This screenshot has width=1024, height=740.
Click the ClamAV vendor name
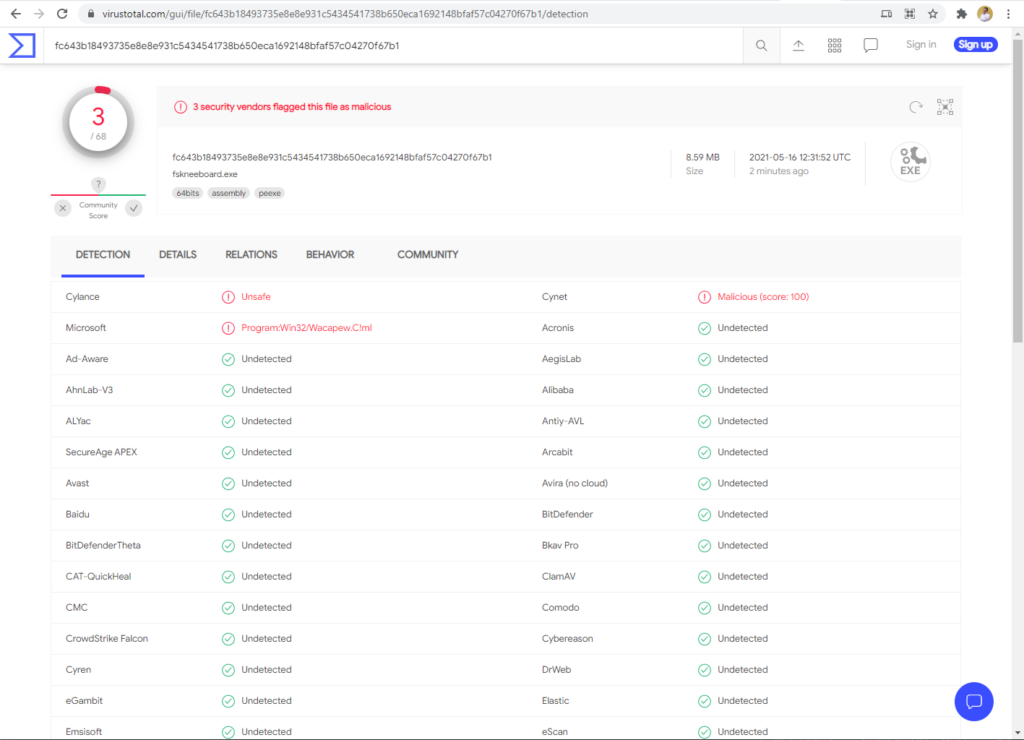click(x=558, y=577)
